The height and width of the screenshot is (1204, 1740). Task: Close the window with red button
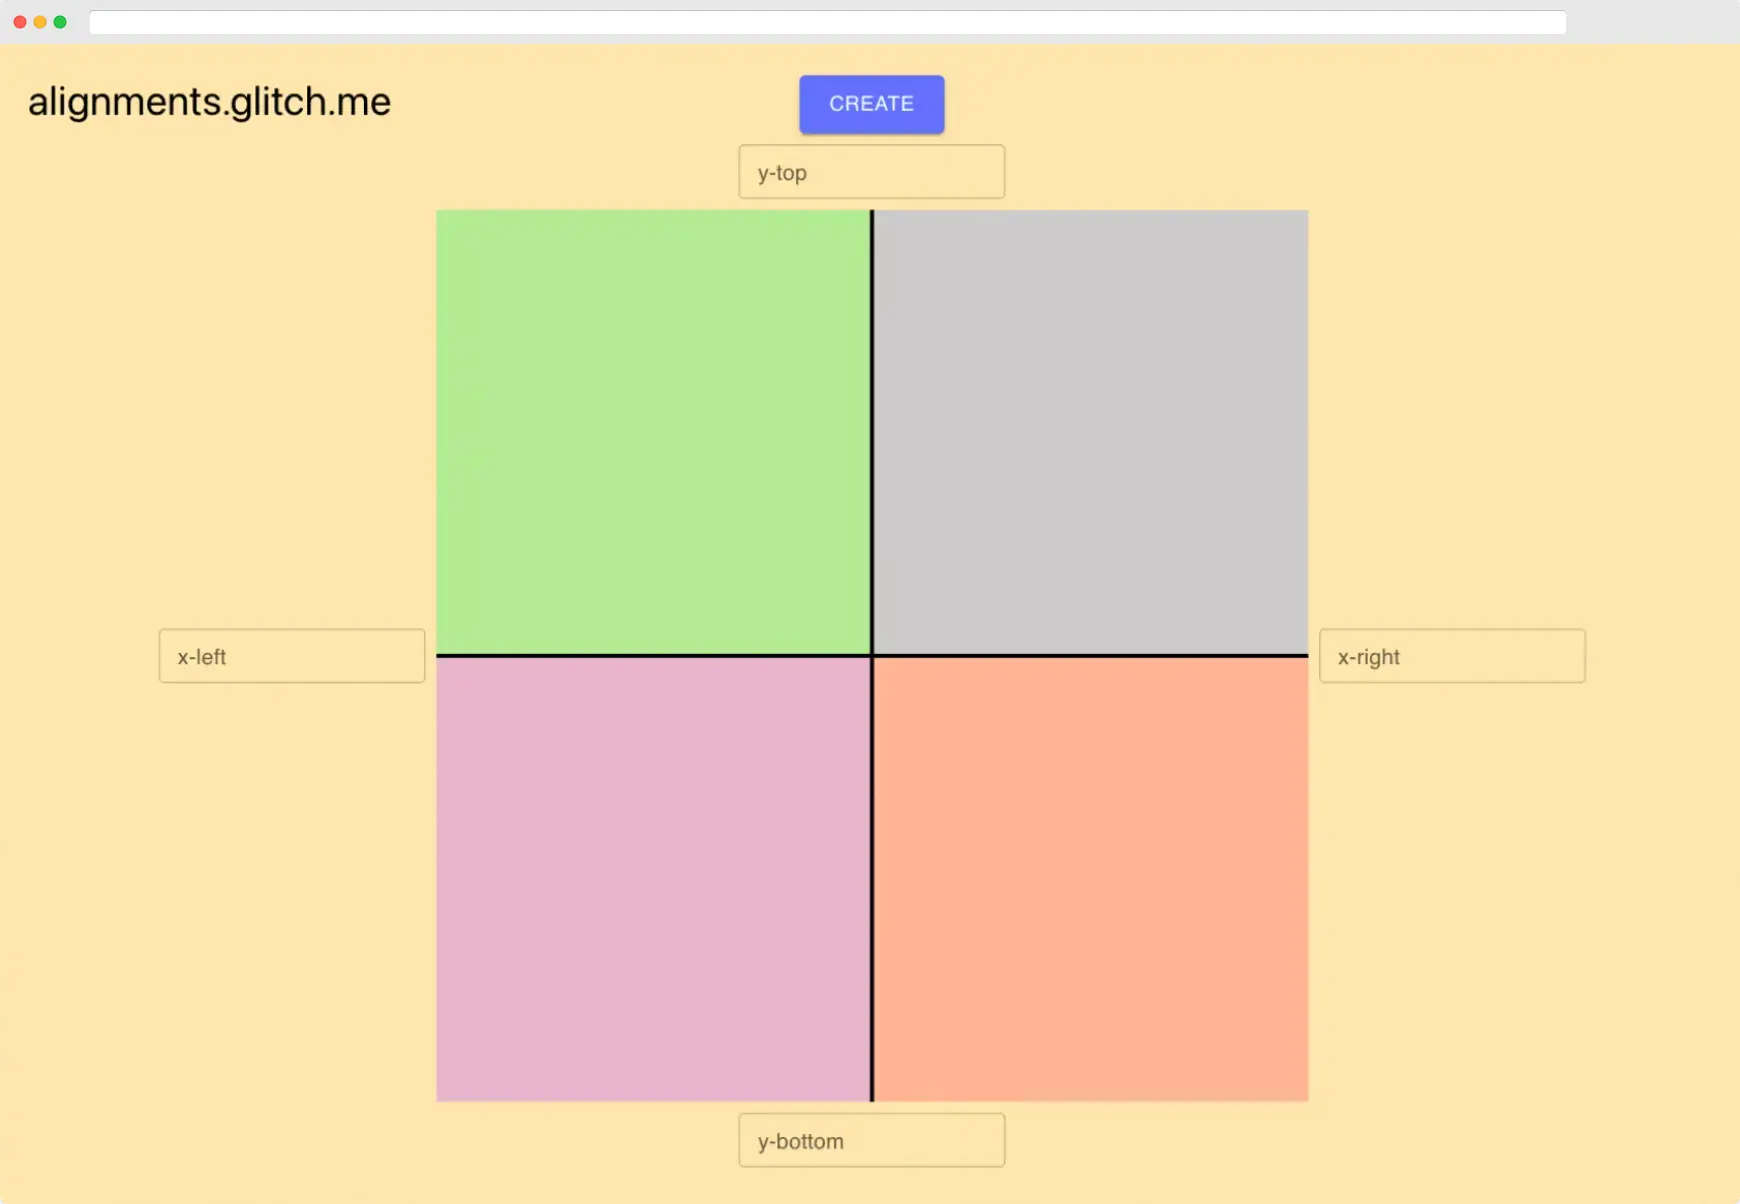point(19,22)
